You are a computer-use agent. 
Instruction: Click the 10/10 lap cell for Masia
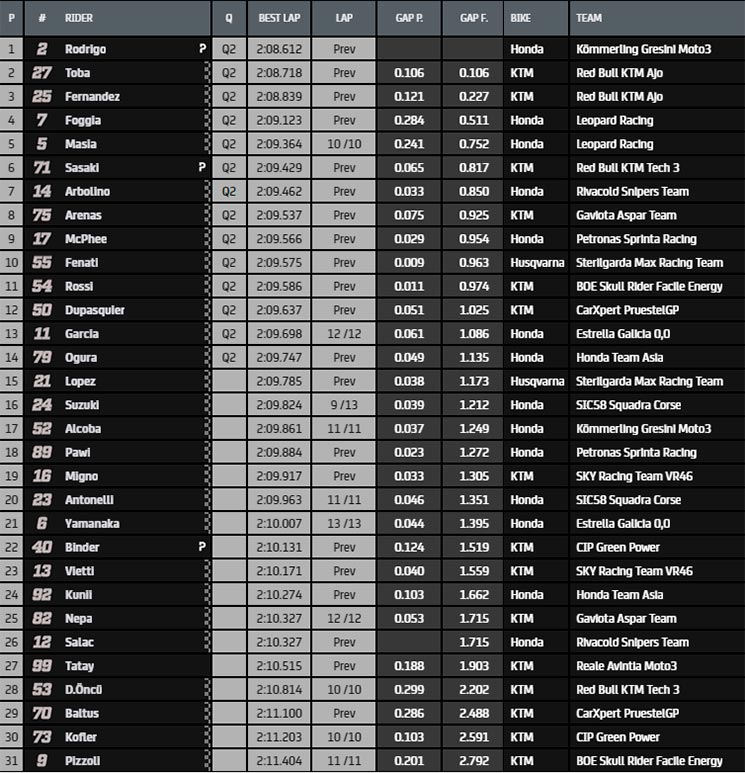click(x=344, y=144)
